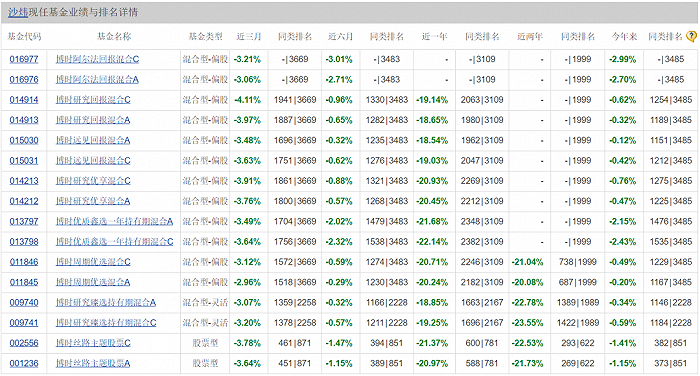Select the 1941|3669 ranking cell
The image size is (700, 376).
[295, 100]
